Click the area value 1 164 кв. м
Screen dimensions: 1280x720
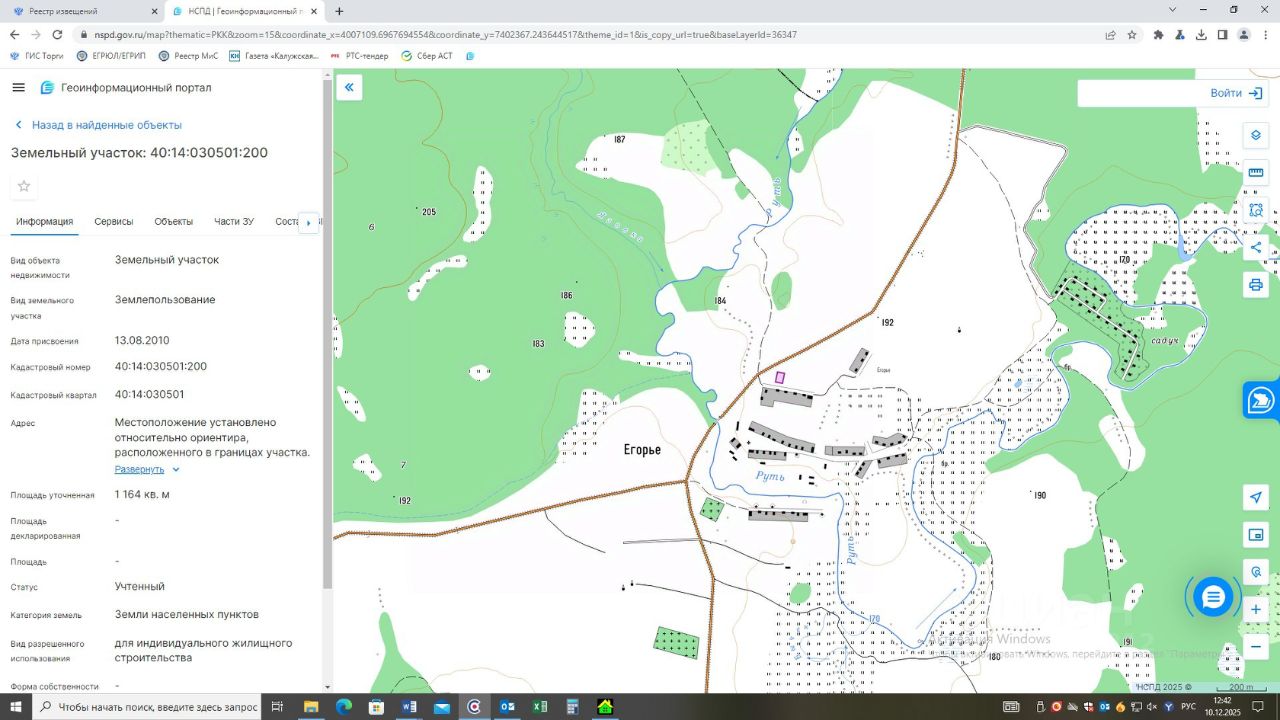pos(142,495)
